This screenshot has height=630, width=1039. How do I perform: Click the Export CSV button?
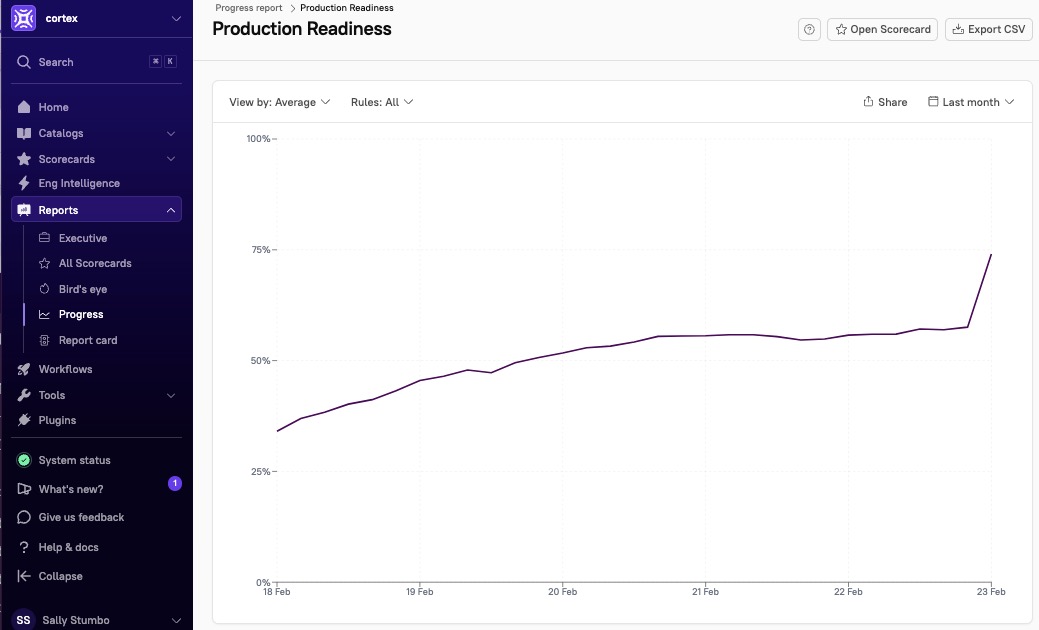(x=988, y=30)
